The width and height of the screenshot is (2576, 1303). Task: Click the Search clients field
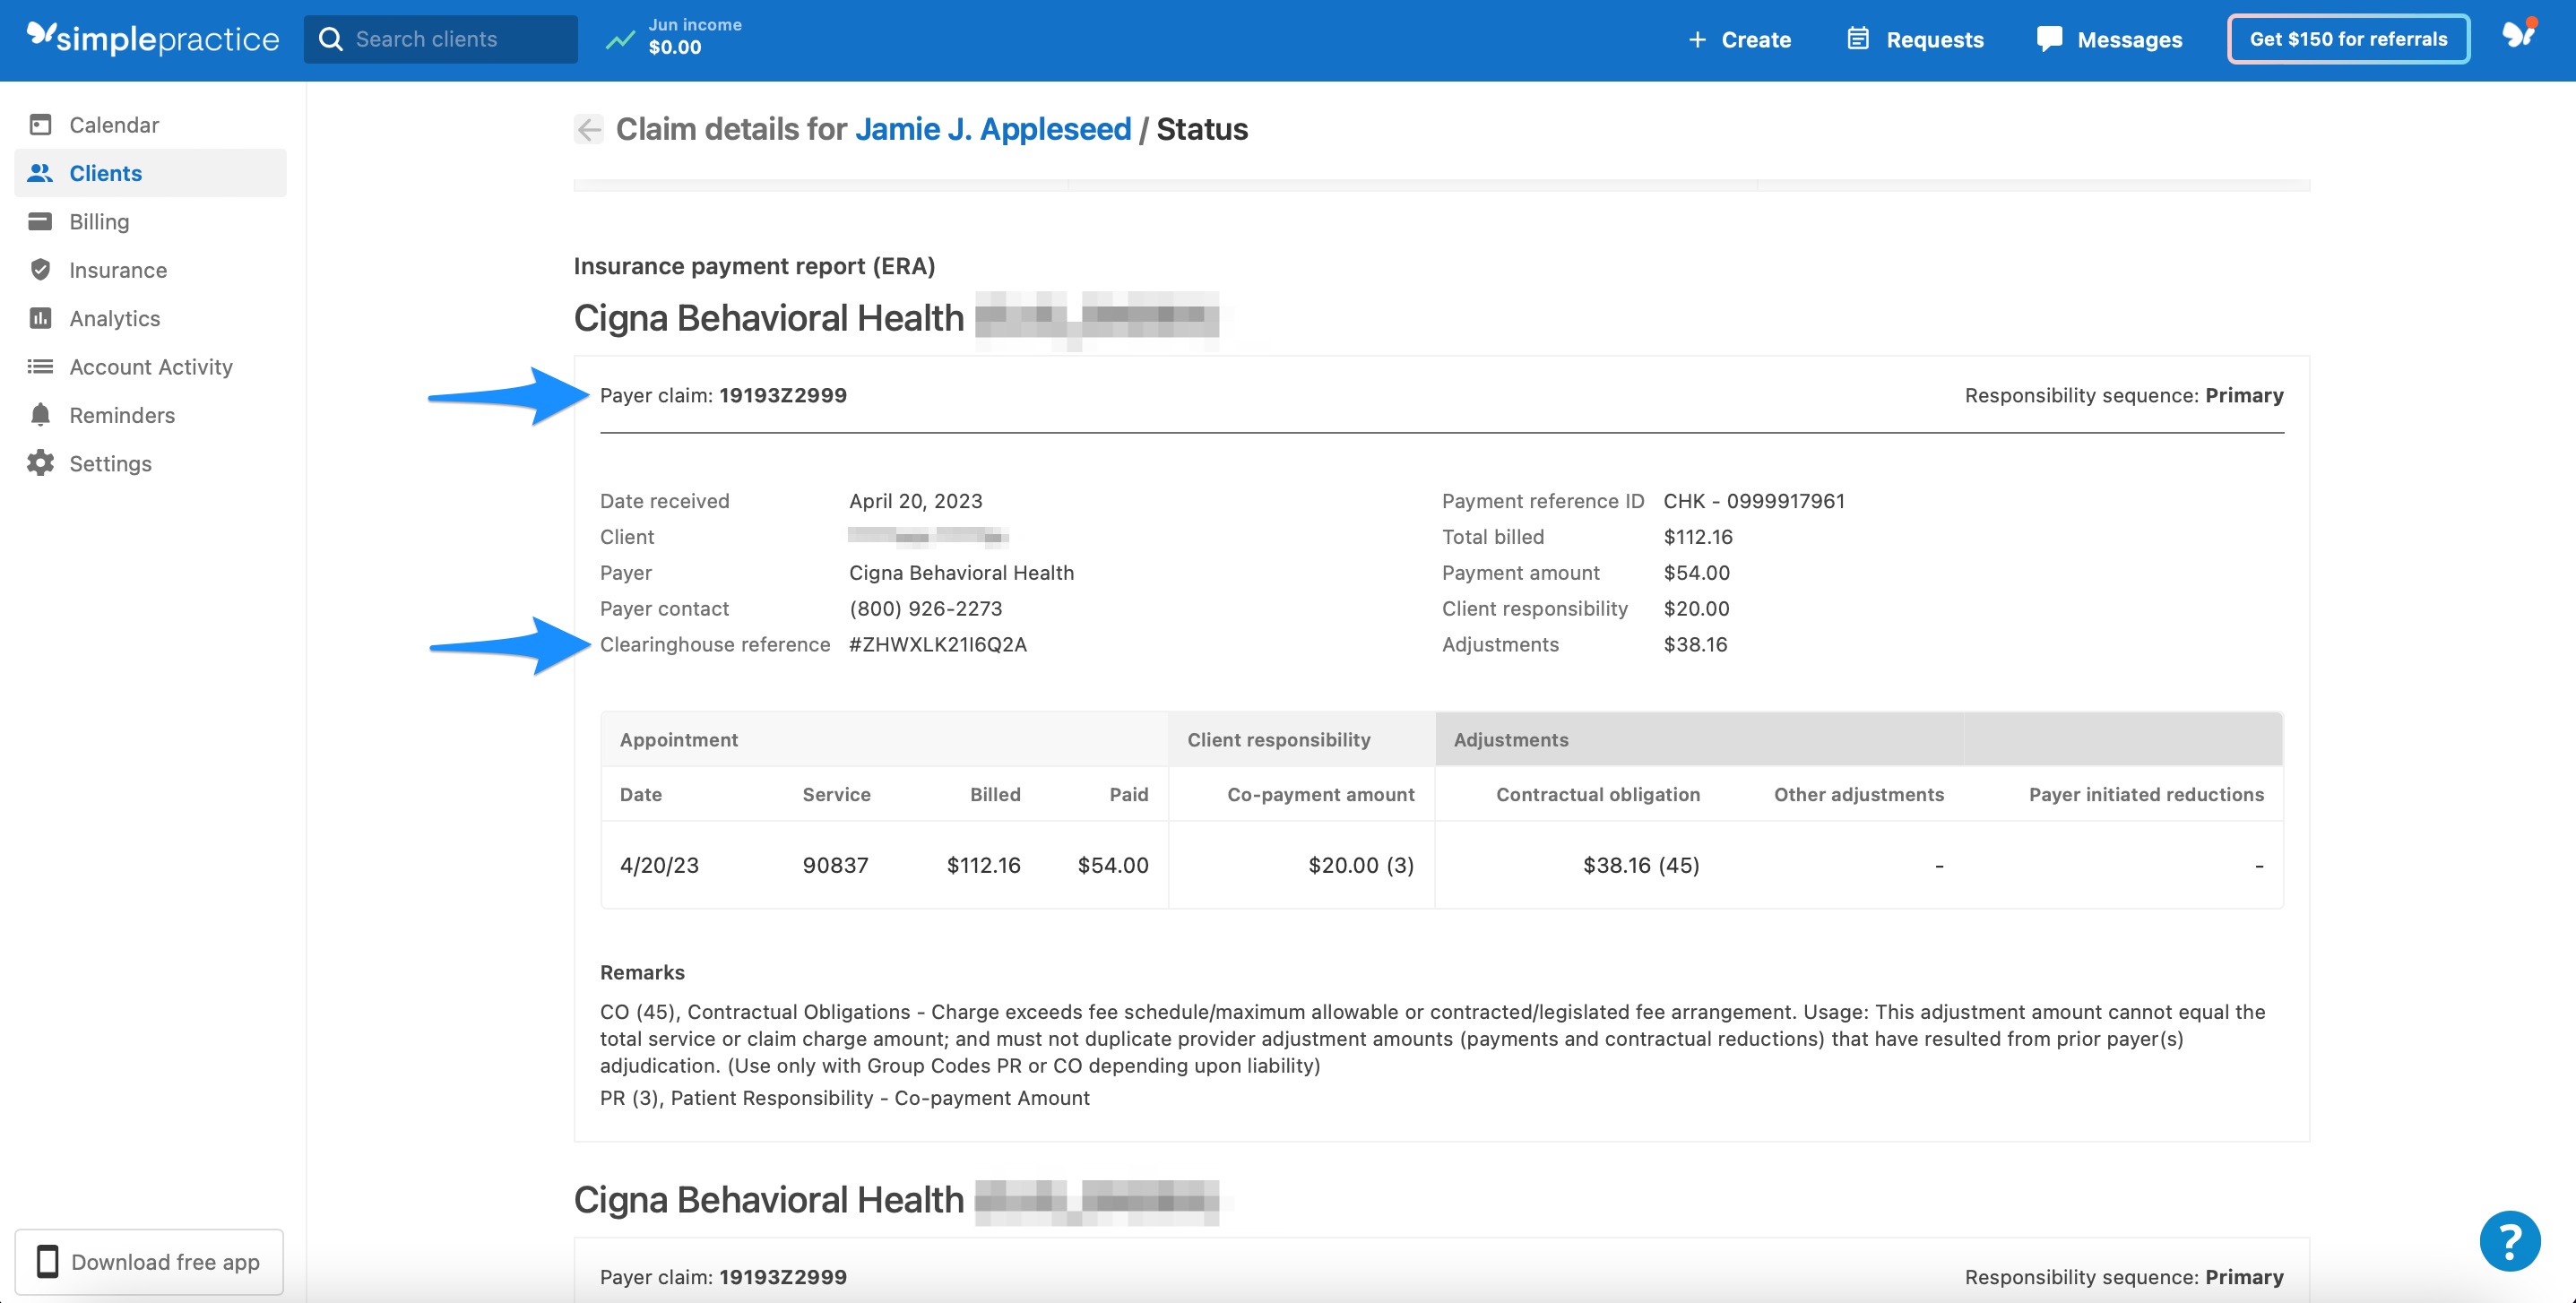pyautogui.click(x=440, y=39)
